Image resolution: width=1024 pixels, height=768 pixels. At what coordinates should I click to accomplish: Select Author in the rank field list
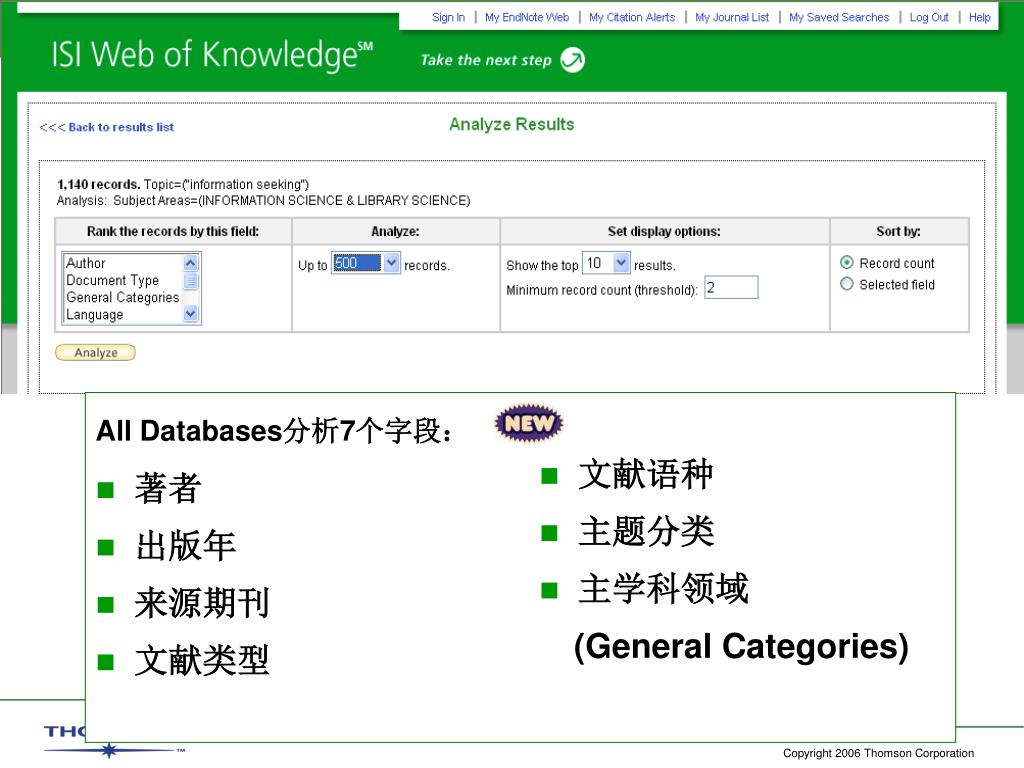[x=86, y=263]
